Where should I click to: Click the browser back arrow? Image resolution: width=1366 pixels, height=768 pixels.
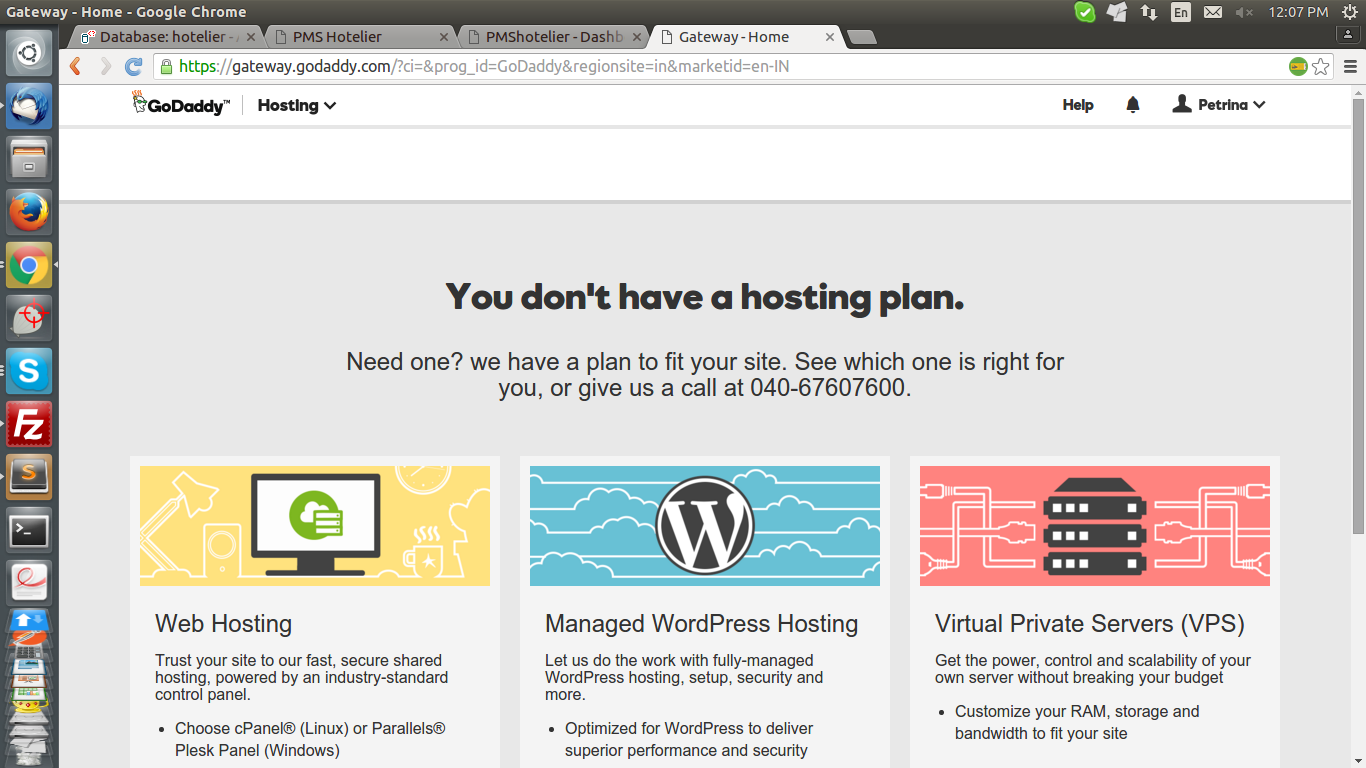[x=75, y=67]
